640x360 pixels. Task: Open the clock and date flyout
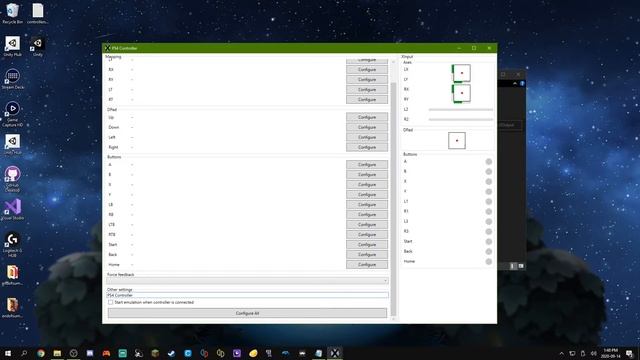click(611, 353)
